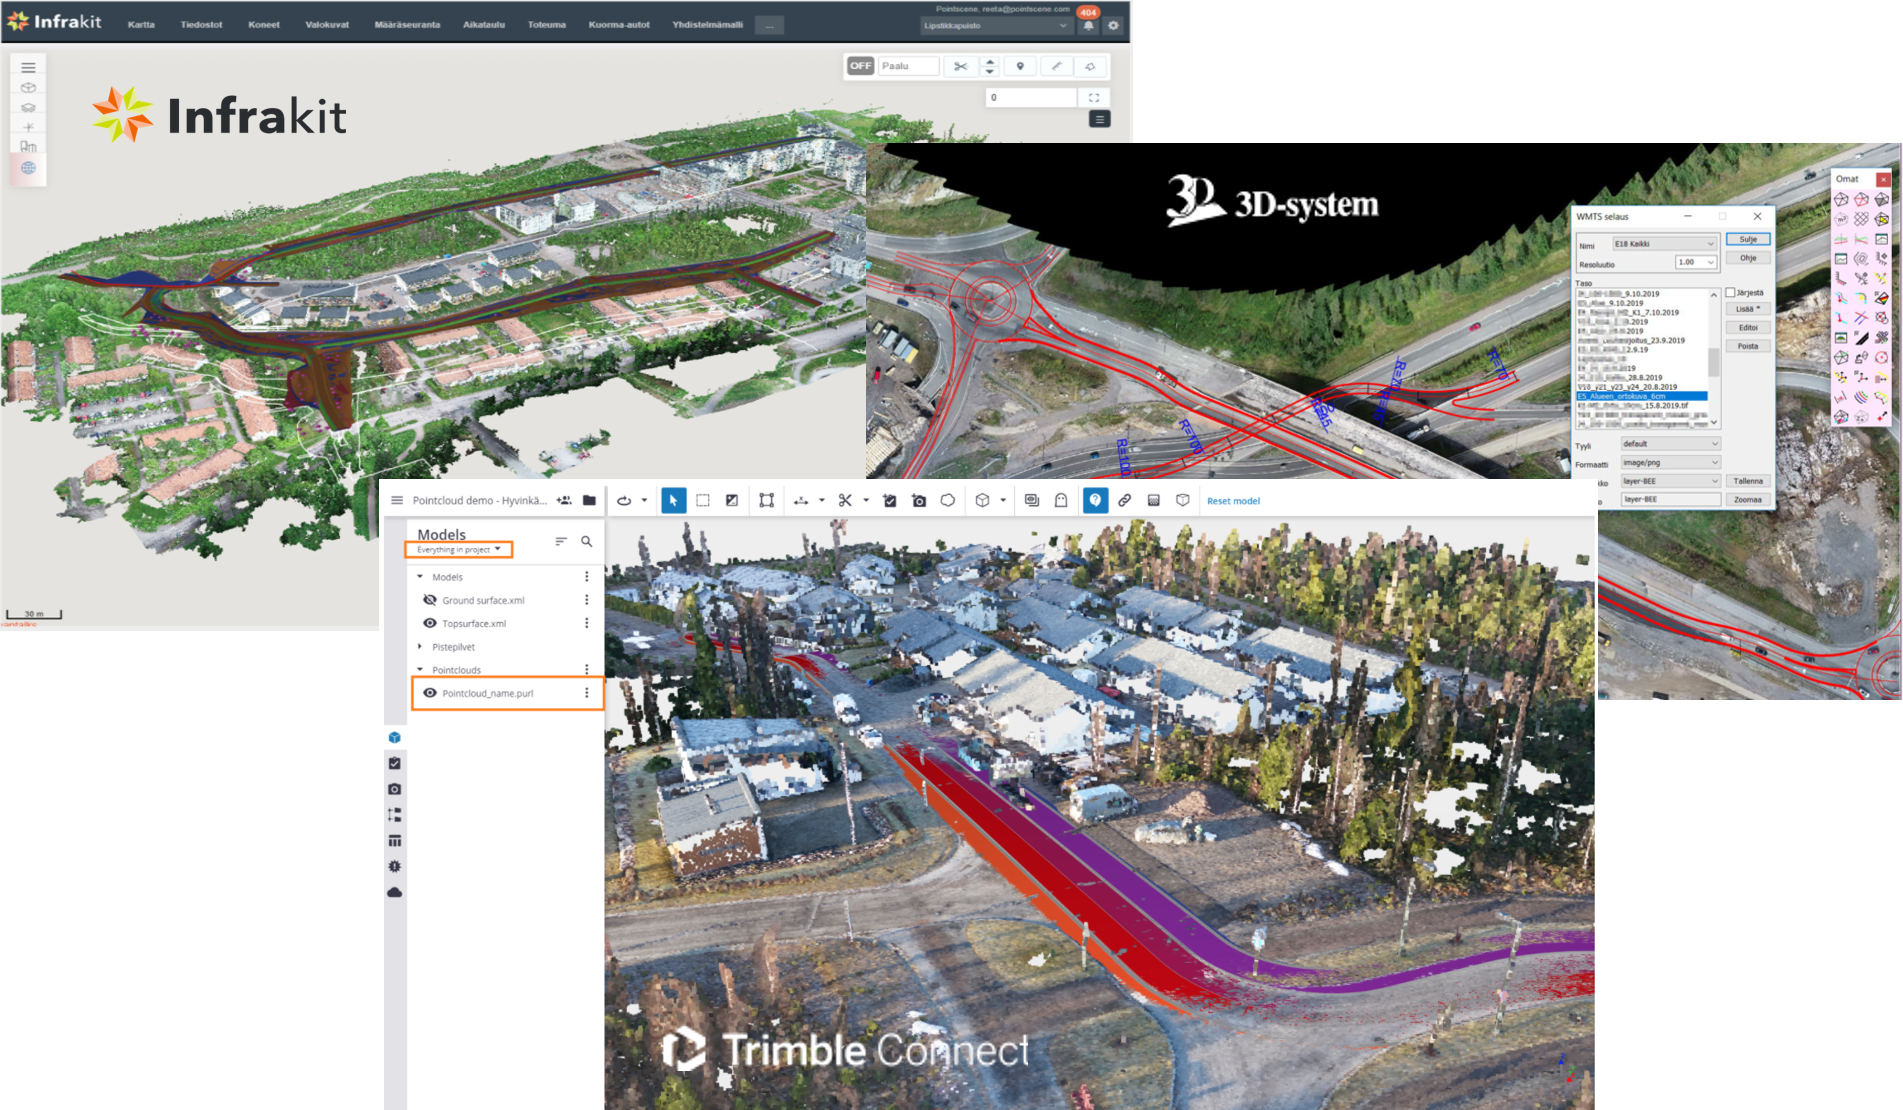Open the Tyyli default dropdown

tap(1670, 444)
